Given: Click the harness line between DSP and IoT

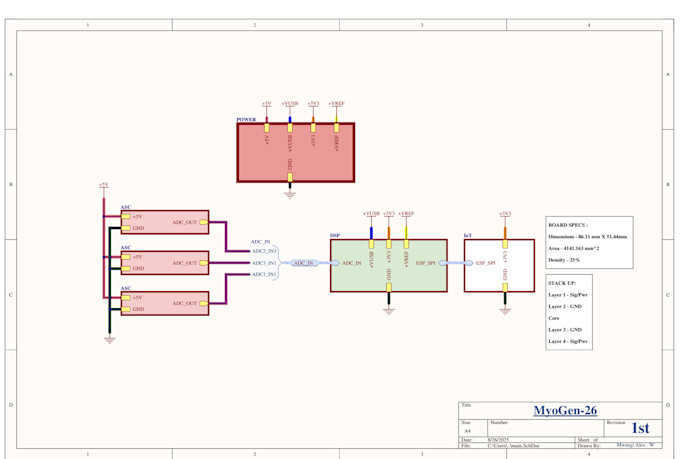Looking at the screenshot, I should [456, 263].
